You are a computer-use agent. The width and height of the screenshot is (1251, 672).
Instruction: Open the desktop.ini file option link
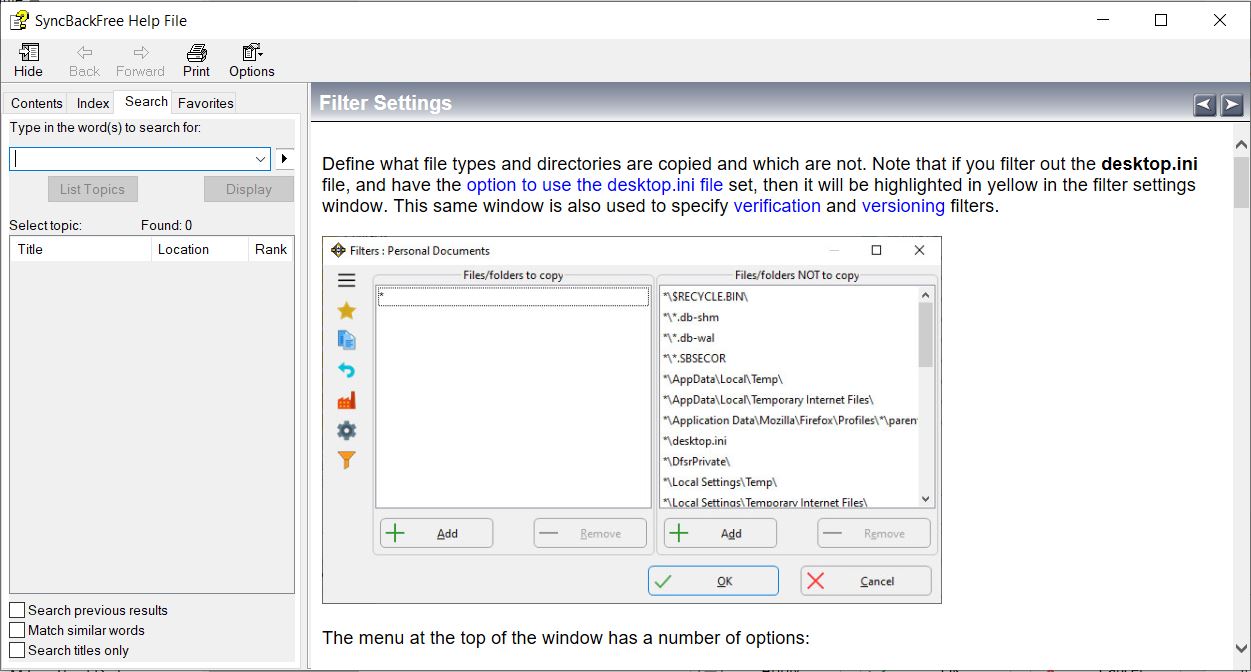tap(595, 185)
